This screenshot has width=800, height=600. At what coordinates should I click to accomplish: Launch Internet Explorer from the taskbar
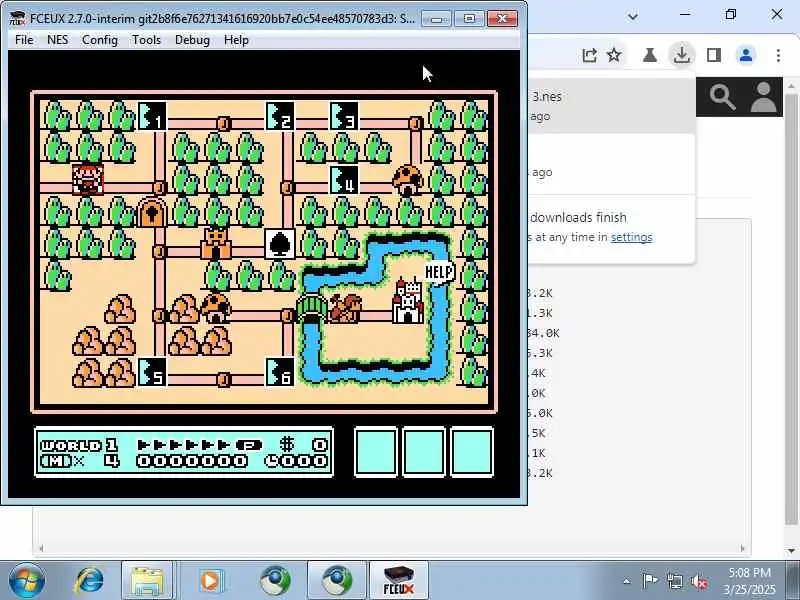pyautogui.click(x=90, y=581)
